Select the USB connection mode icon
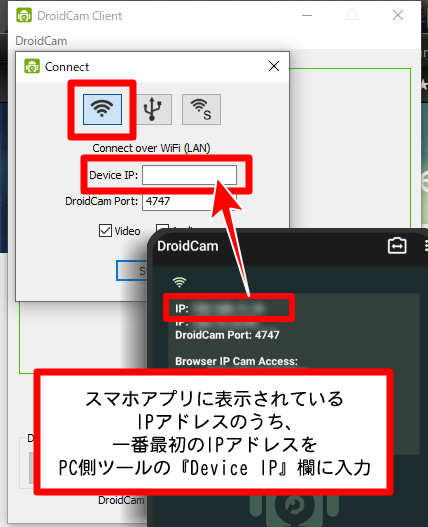 [154, 109]
